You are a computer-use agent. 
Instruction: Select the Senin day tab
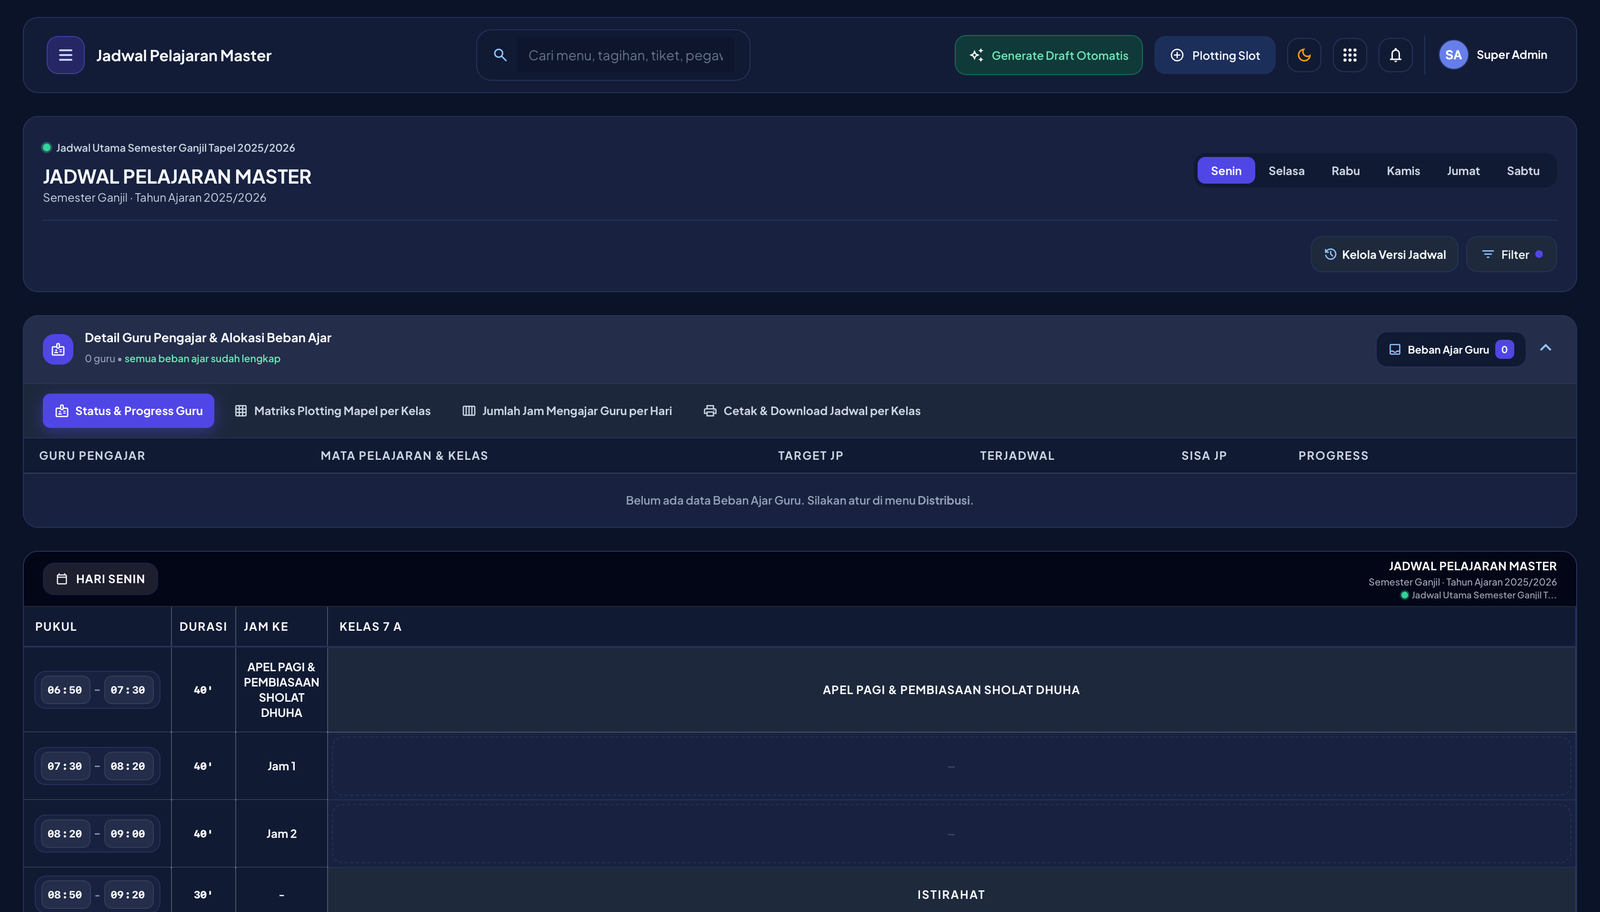(x=1226, y=171)
